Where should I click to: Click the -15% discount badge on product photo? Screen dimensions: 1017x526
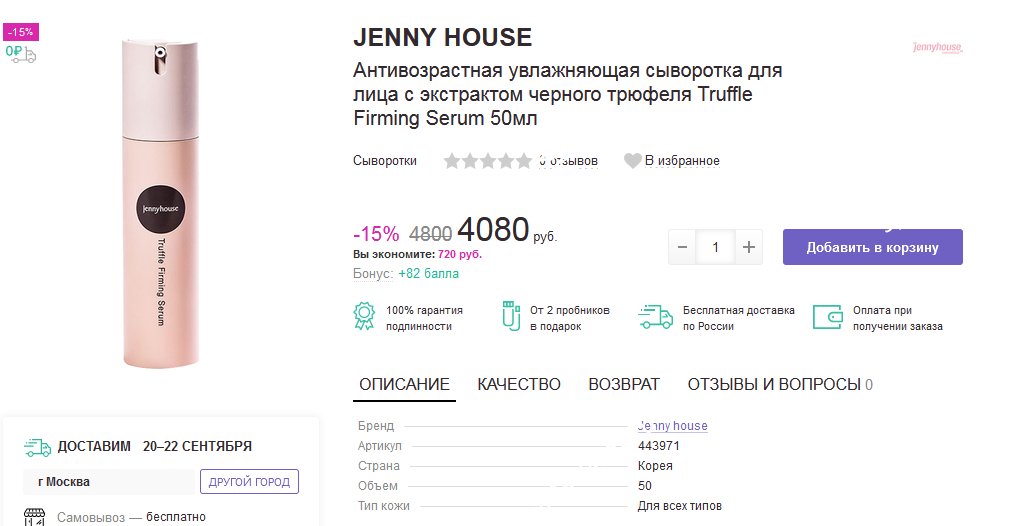21,32
